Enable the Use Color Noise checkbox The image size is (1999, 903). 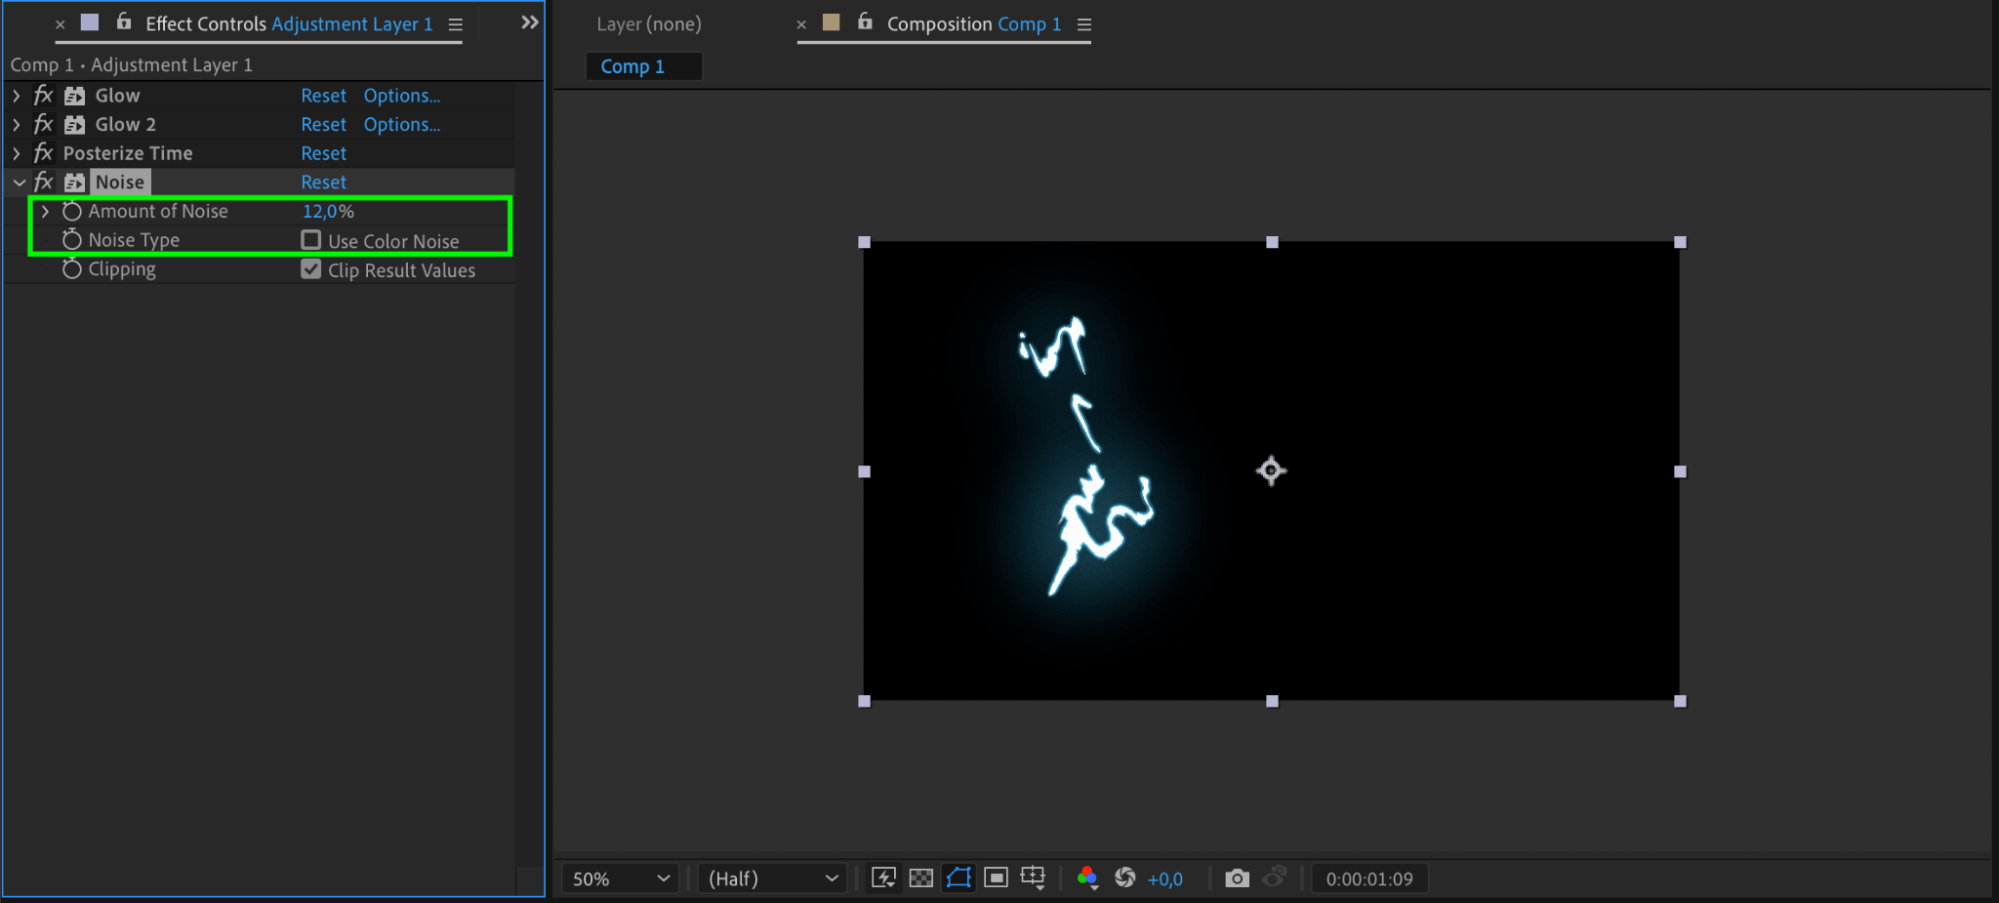tap(311, 240)
